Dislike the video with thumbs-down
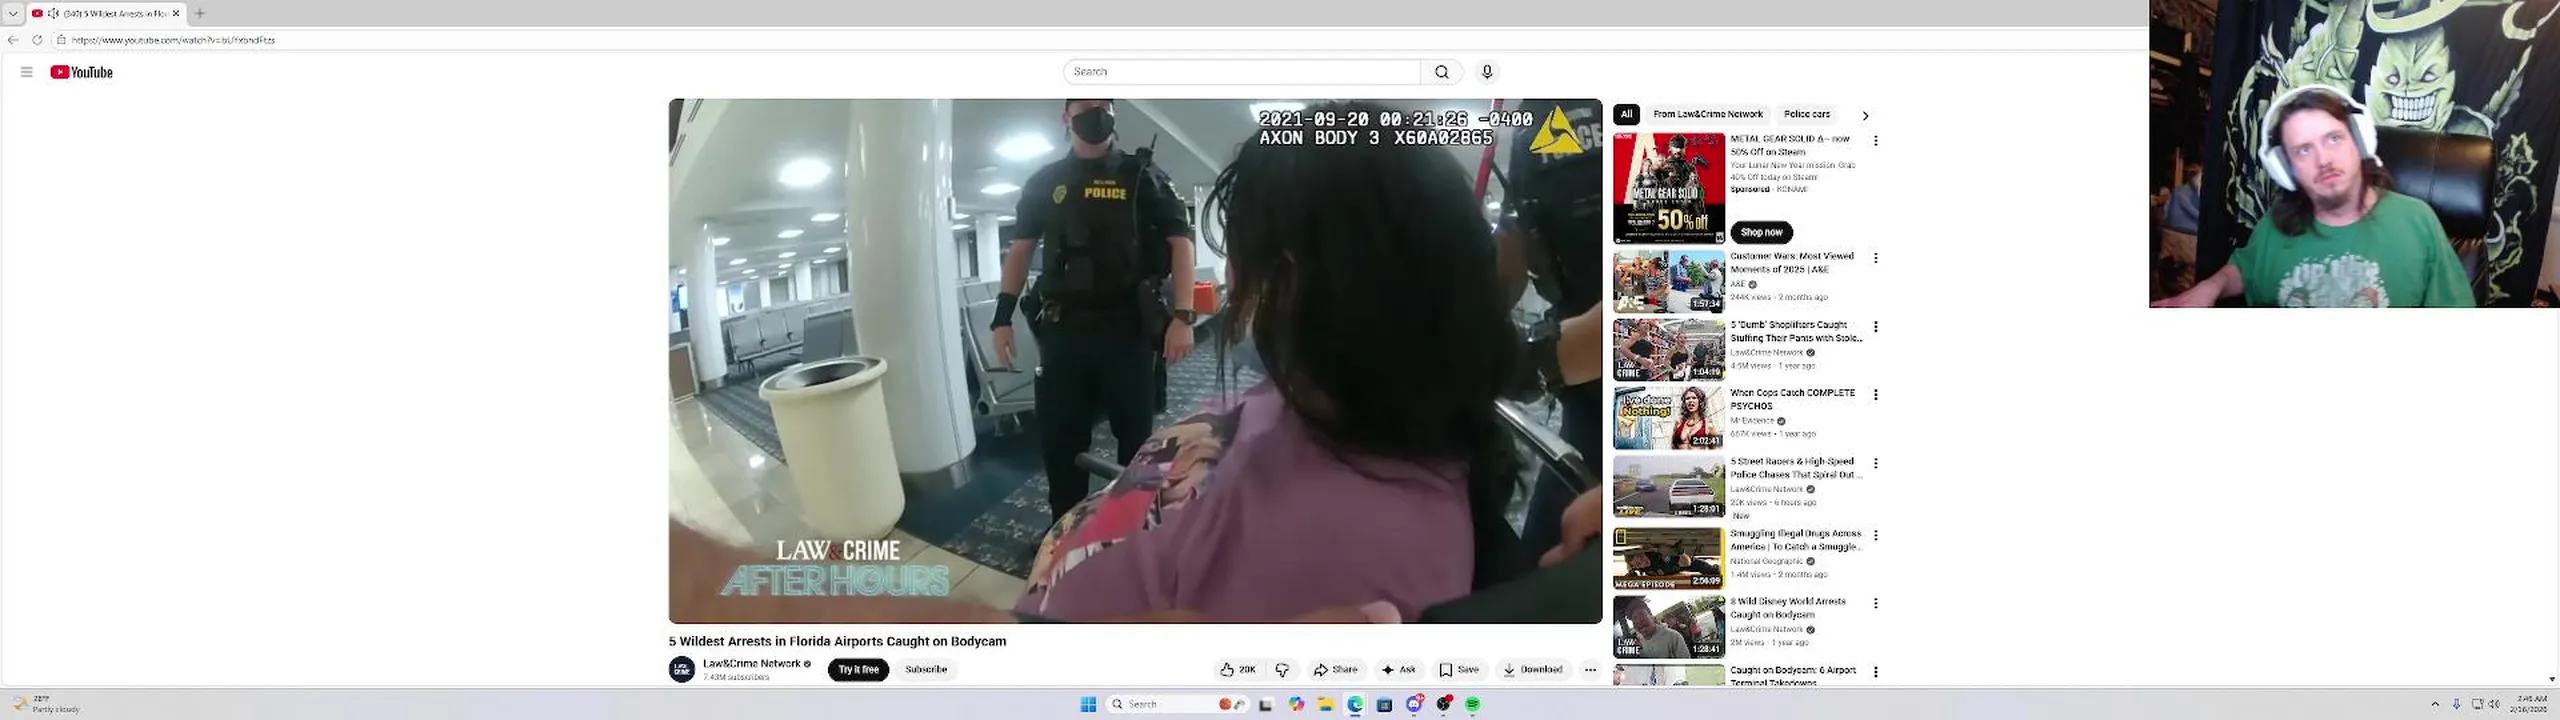The height and width of the screenshot is (720, 2560). click(x=1282, y=670)
